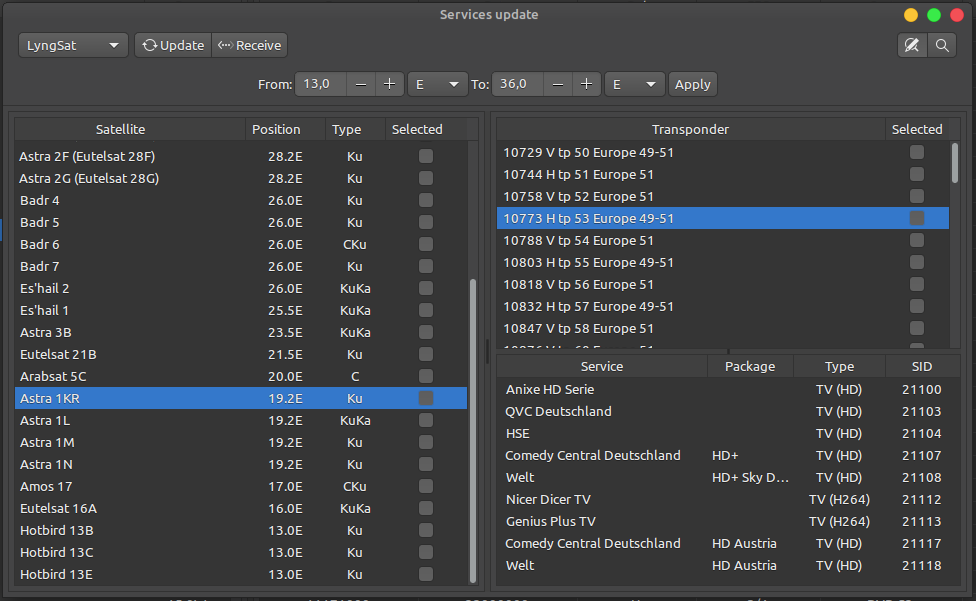Sort satellites by the Position column header
The height and width of the screenshot is (601, 976).
[276, 129]
